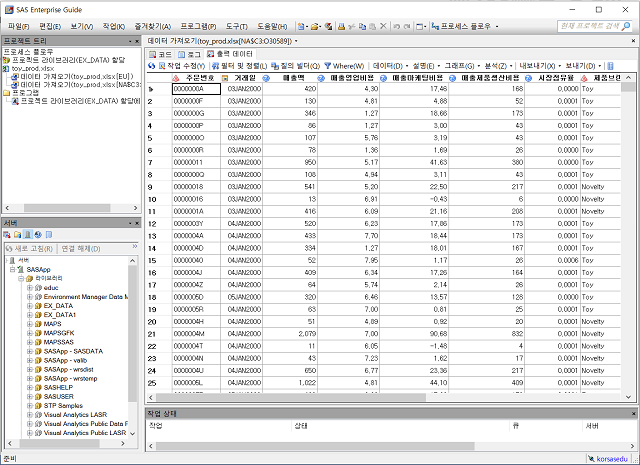
Task: Open the 도구(T) menu
Action: point(237,27)
